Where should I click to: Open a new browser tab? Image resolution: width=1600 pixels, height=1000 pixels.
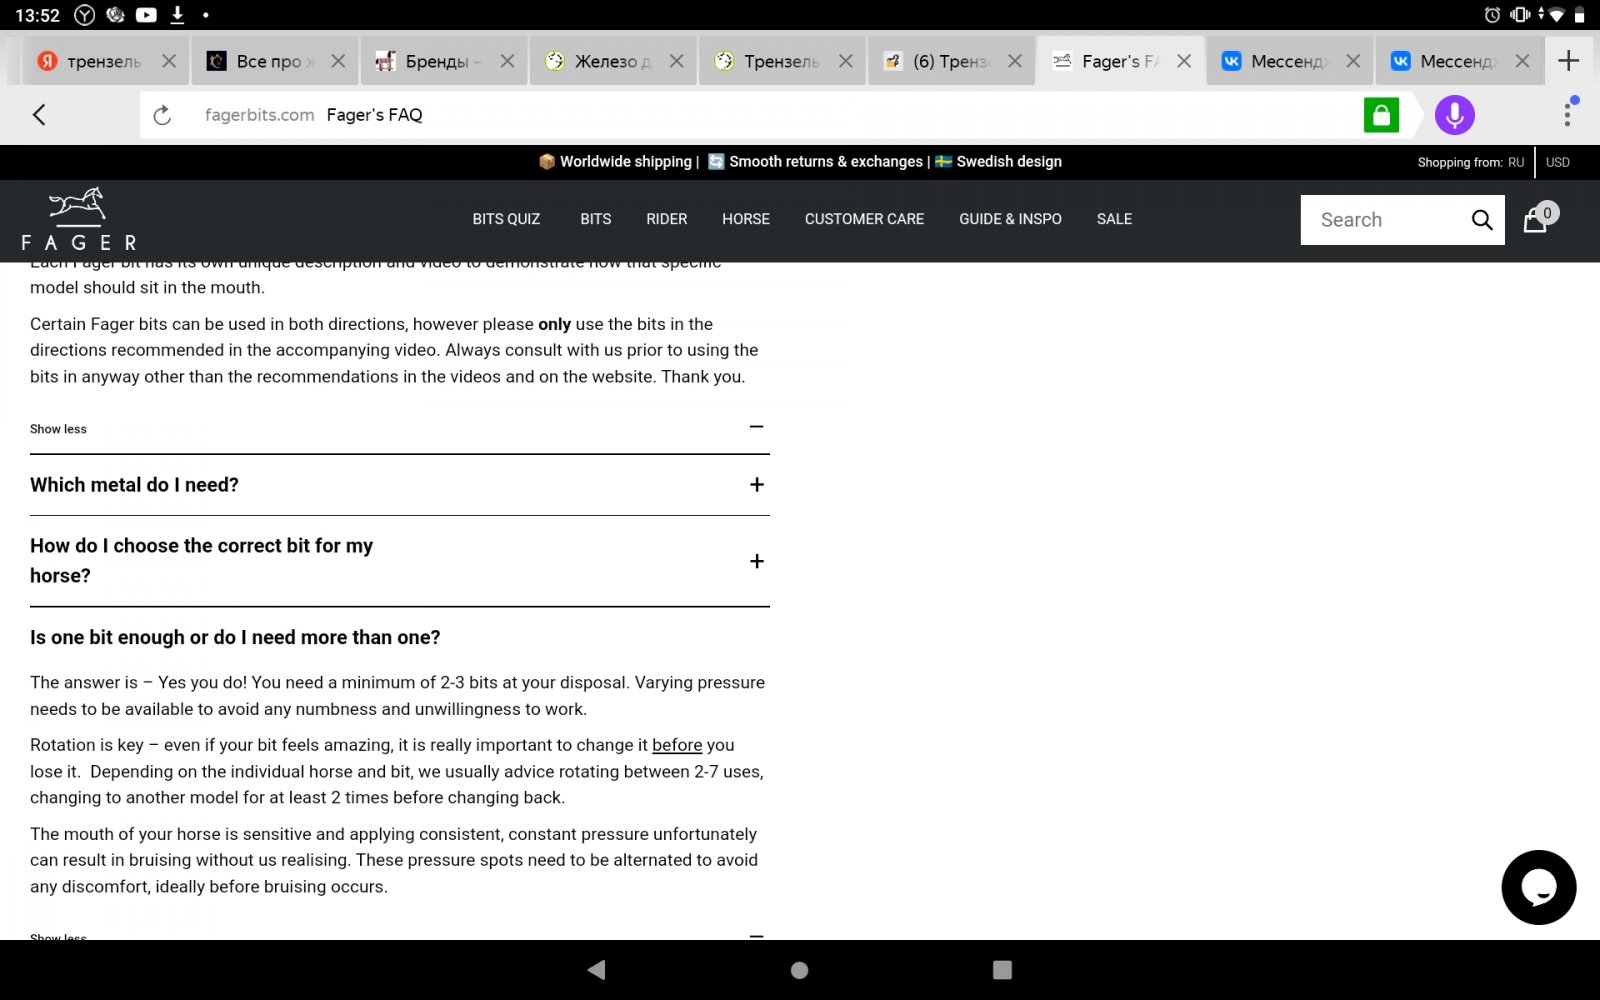(1568, 61)
